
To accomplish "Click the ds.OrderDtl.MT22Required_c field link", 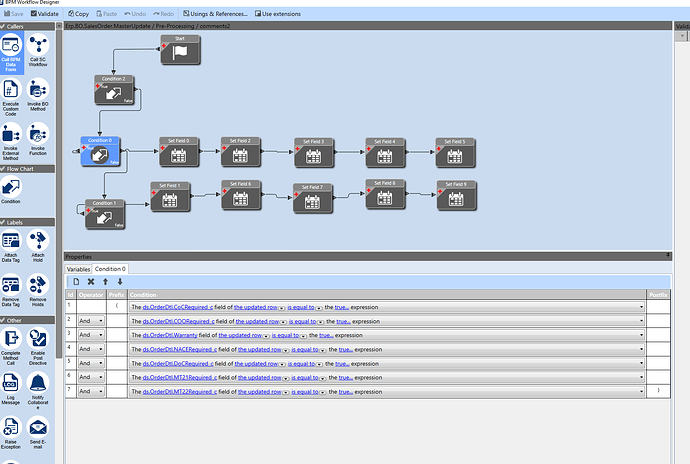I will point(180,391).
